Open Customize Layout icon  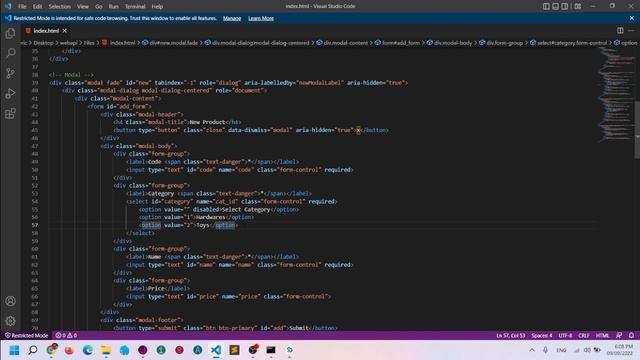pyautogui.click(x=578, y=6)
